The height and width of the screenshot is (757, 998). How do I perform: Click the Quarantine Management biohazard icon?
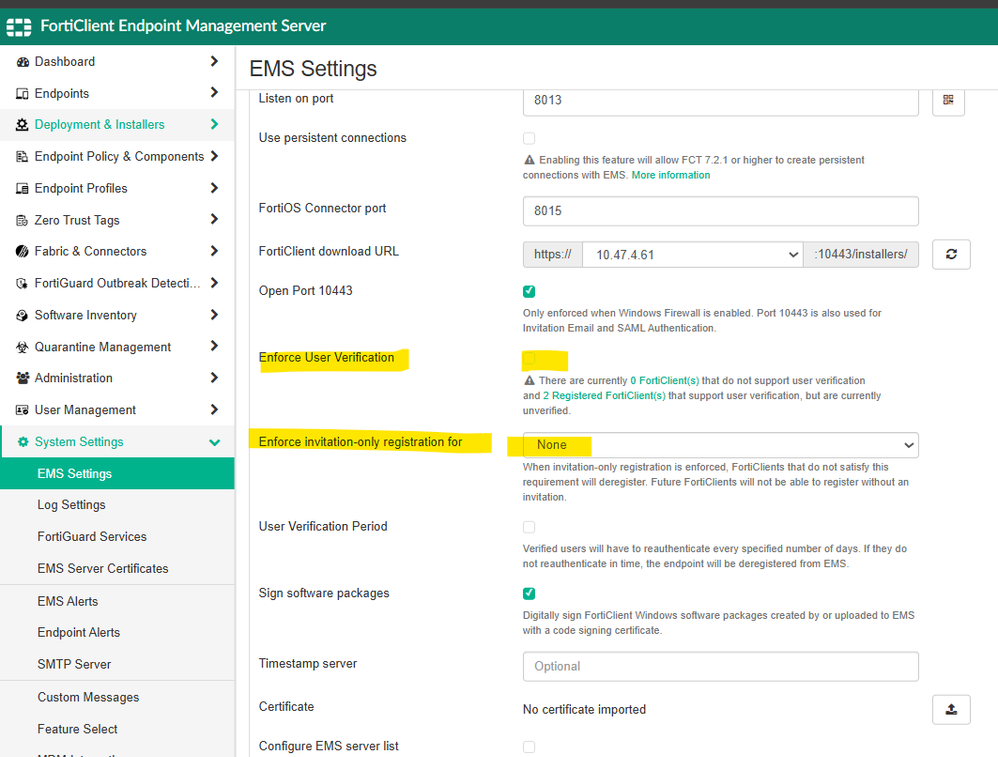tap(23, 347)
